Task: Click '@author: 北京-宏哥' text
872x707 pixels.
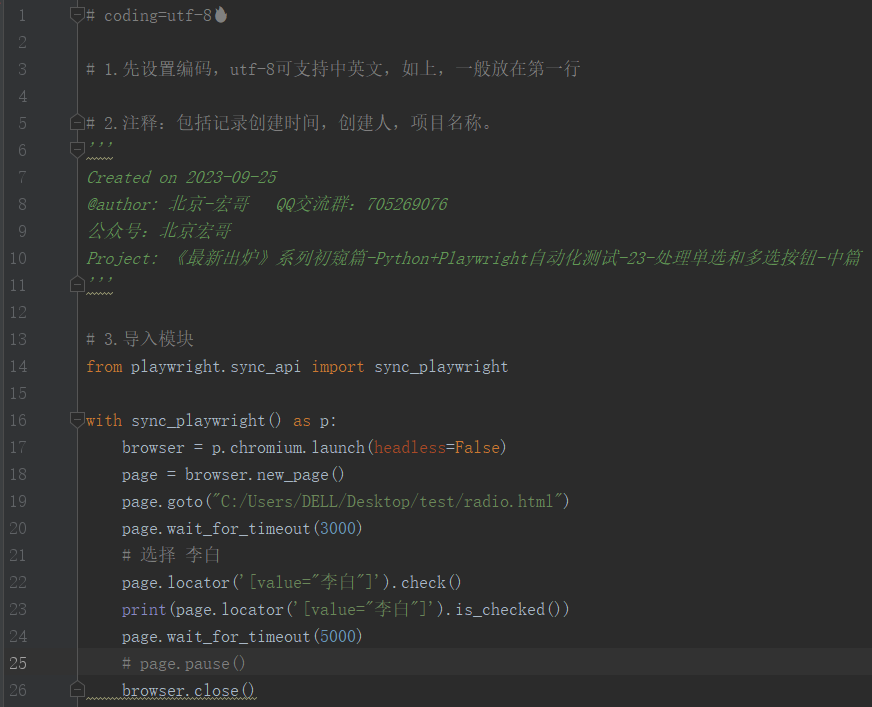Action: [x=167, y=204]
